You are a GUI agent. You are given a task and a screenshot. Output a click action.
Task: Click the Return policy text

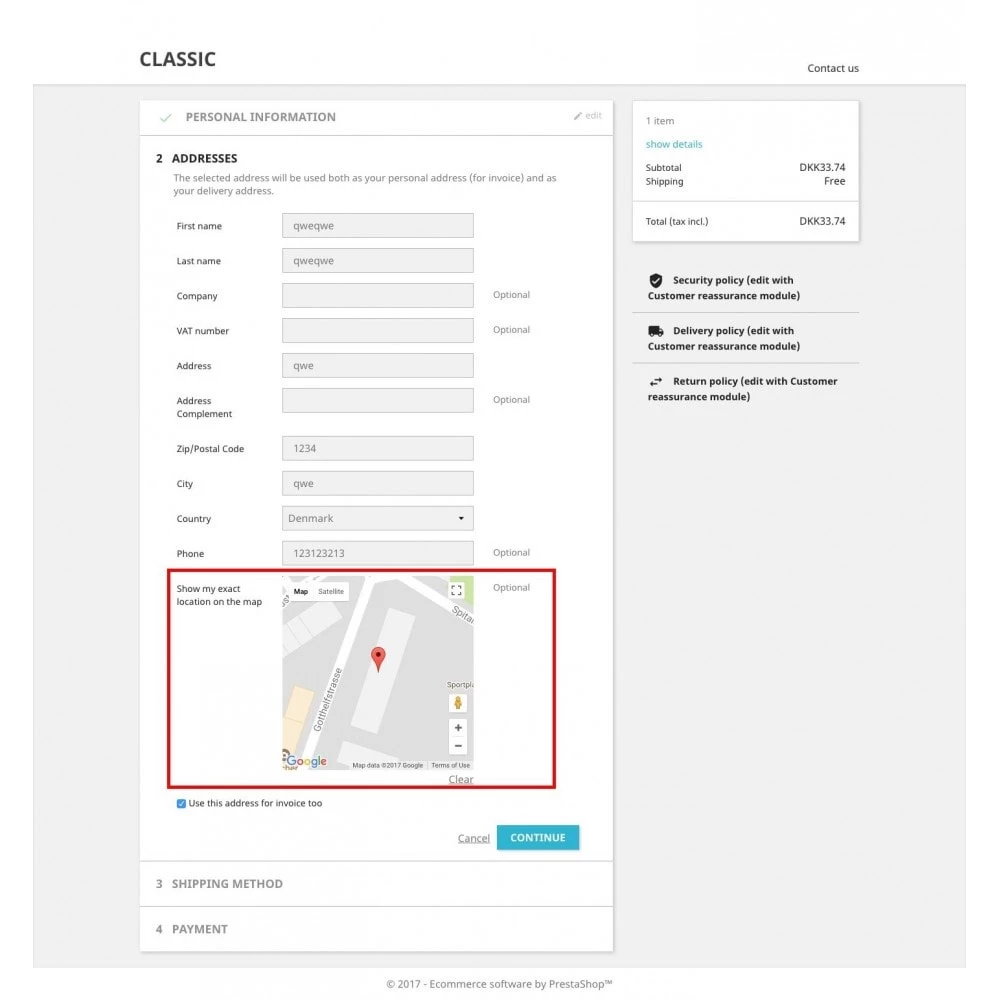pos(743,389)
